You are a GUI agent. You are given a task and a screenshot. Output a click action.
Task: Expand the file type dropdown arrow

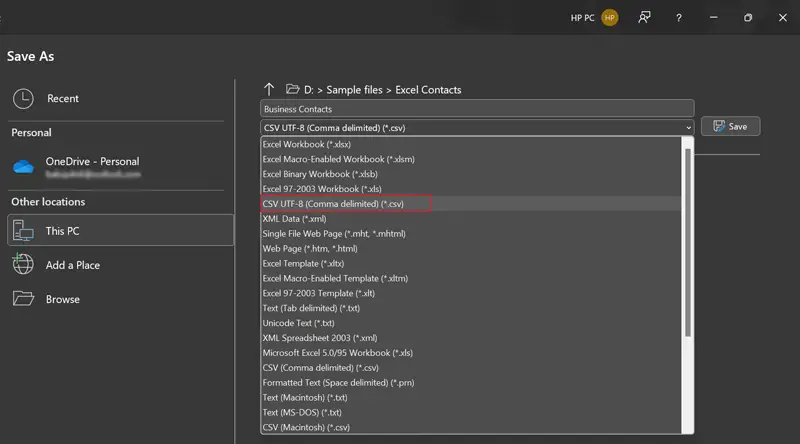[688, 127]
